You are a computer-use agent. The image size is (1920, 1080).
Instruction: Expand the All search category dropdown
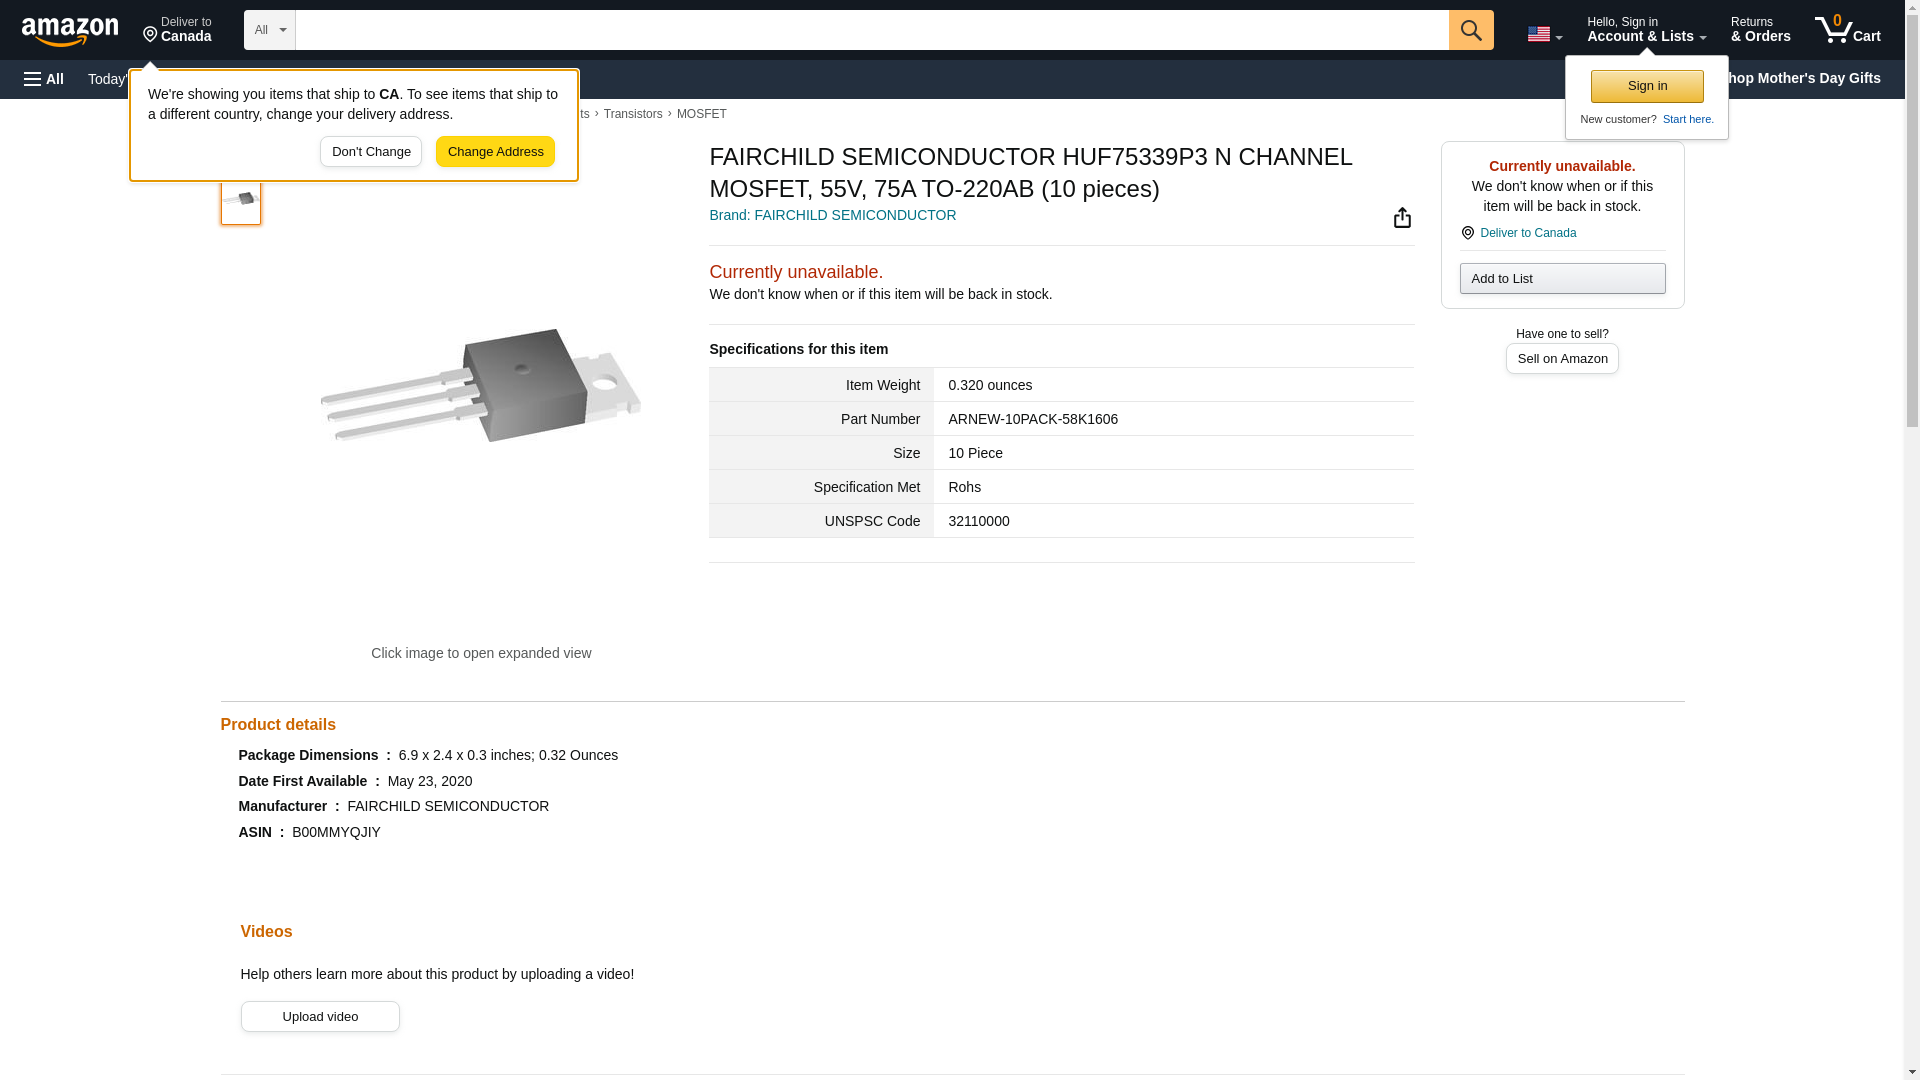pos(269,30)
